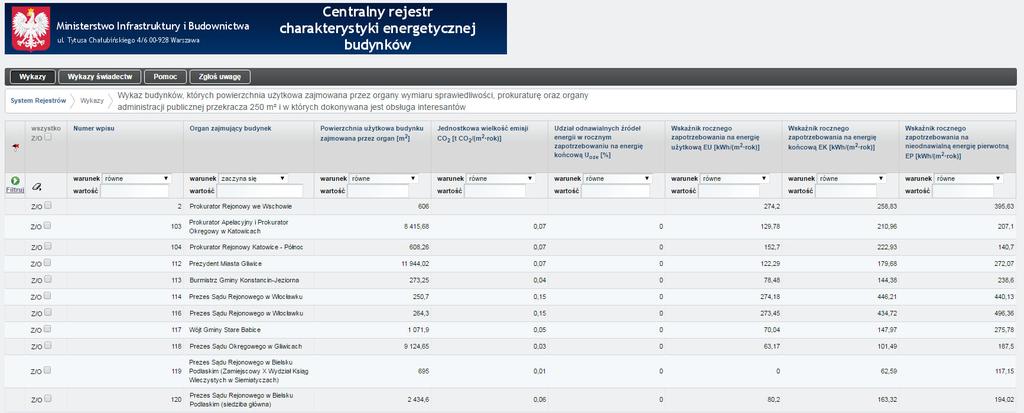Open the Pomoc menu

165,77
